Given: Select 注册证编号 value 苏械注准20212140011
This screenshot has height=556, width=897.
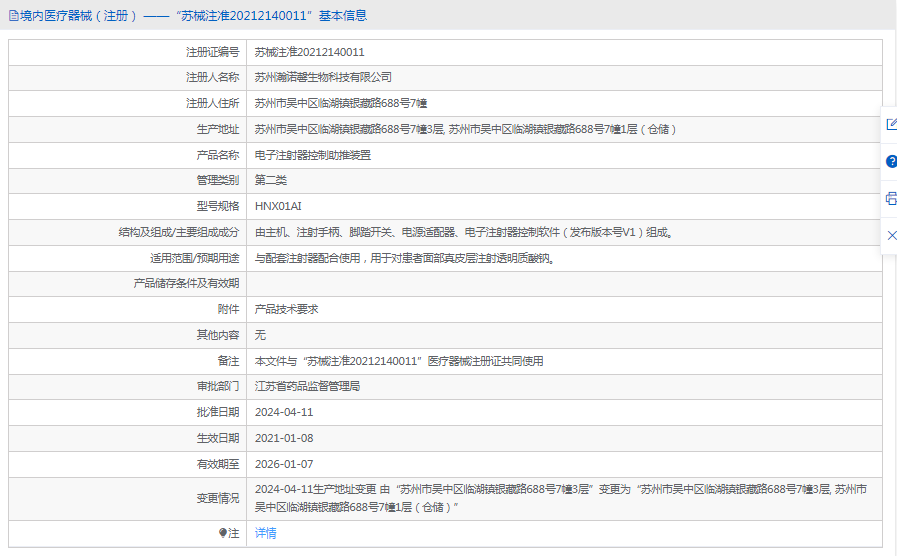Looking at the screenshot, I should (309, 52).
